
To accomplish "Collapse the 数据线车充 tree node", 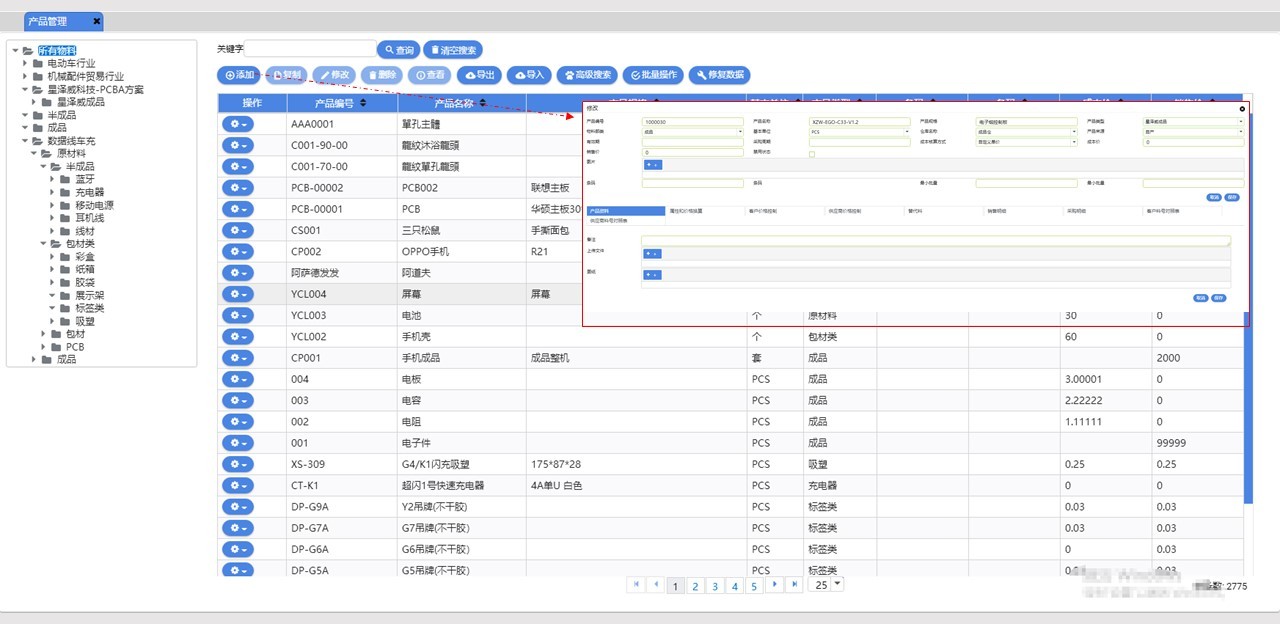I will coord(26,141).
